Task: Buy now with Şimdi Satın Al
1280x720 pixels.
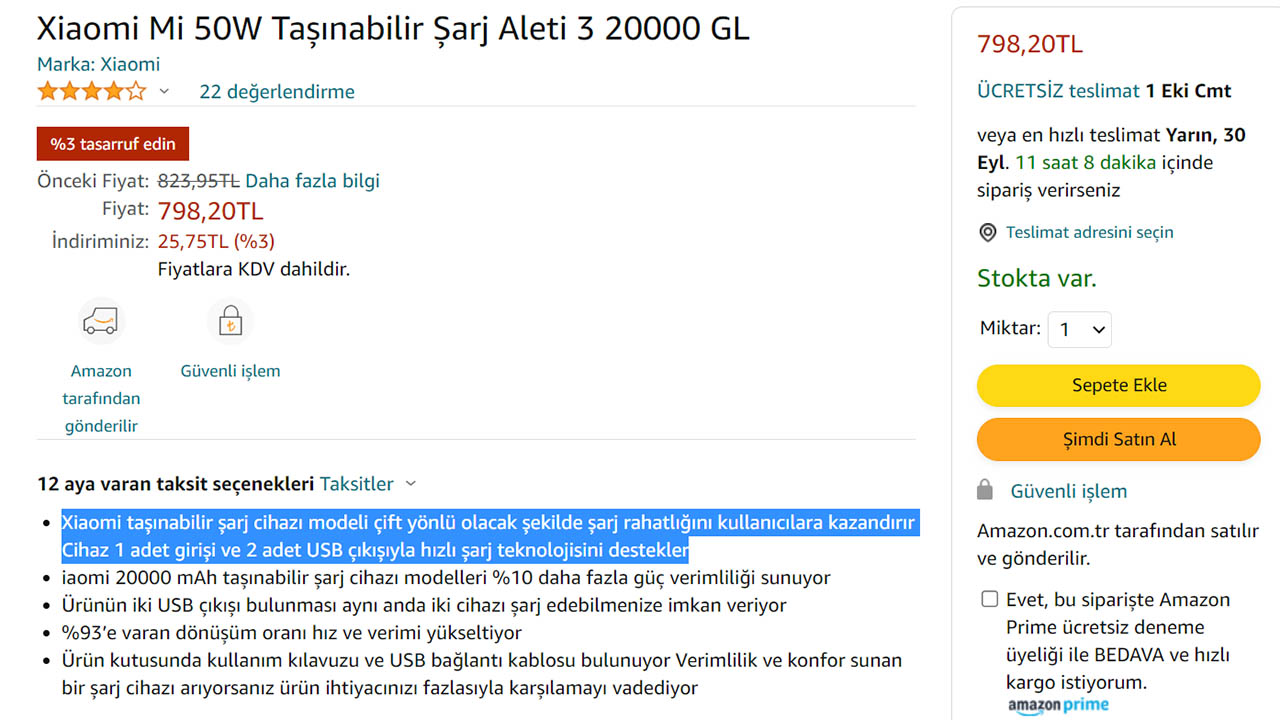Action: (x=1119, y=439)
